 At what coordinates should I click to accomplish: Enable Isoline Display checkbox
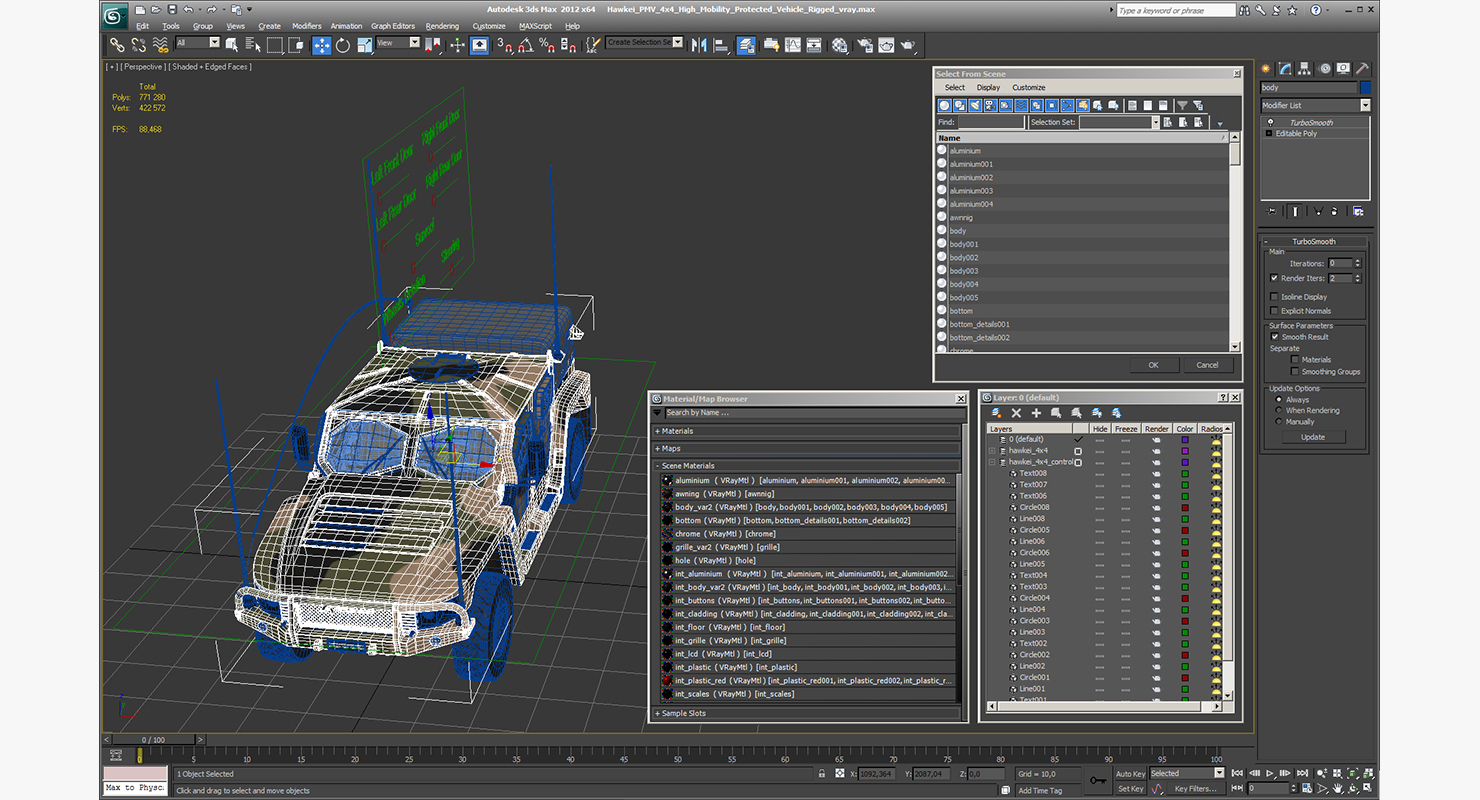tap(1274, 297)
